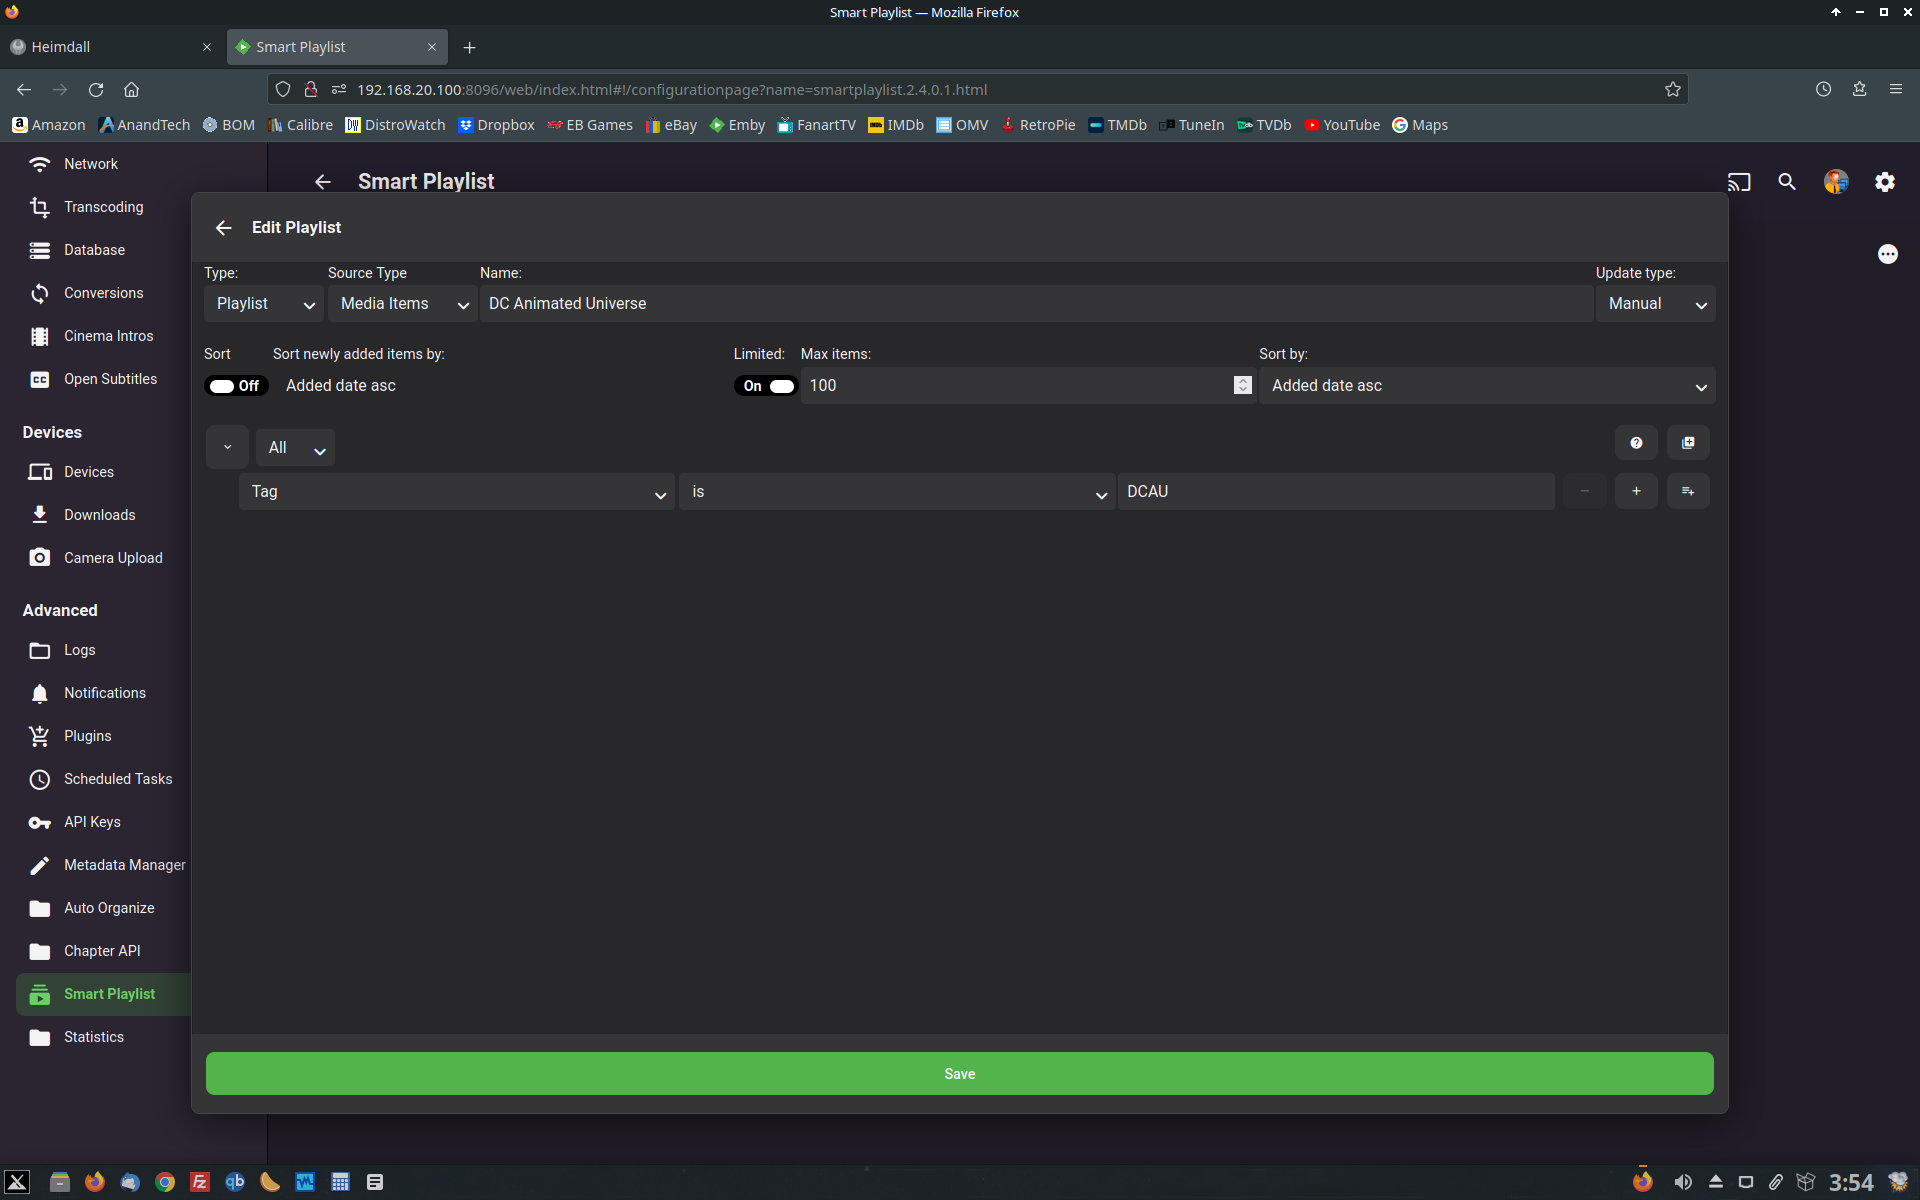Click the Name field DC Animated Universe

[1036, 304]
